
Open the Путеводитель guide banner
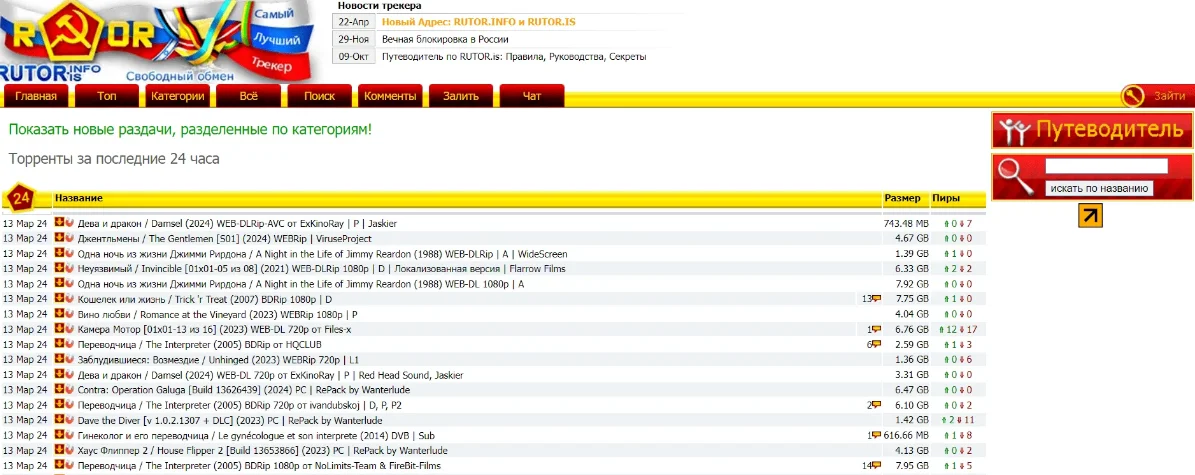(1092, 130)
